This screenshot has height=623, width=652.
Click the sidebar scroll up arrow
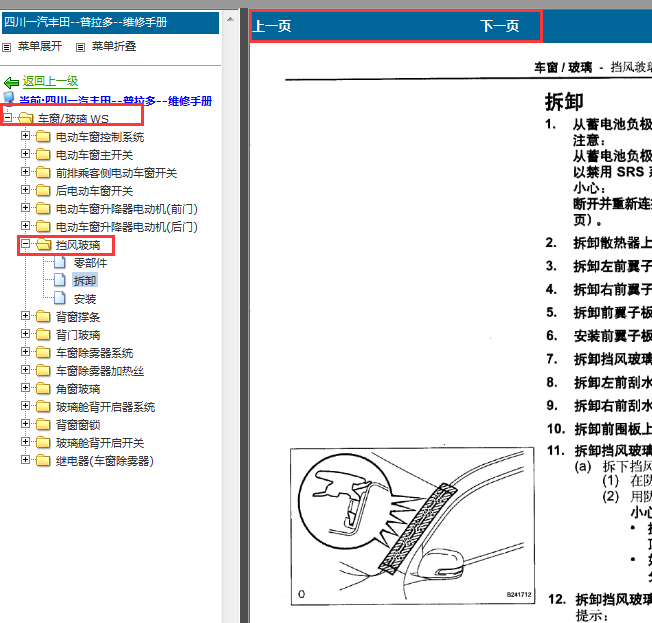pyautogui.click(x=230, y=19)
